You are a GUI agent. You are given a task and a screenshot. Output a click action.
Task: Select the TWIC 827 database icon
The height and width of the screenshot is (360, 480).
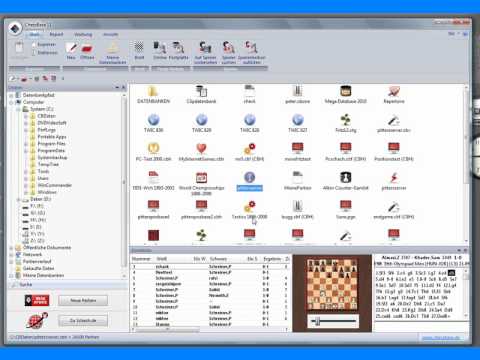298,120
